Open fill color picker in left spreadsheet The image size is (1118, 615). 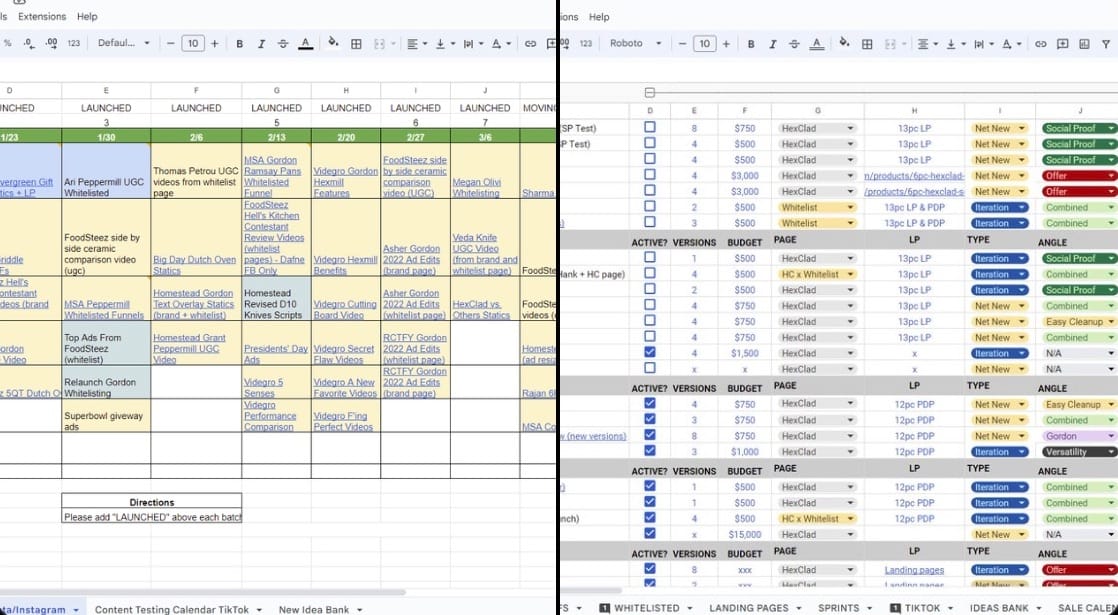point(333,43)
